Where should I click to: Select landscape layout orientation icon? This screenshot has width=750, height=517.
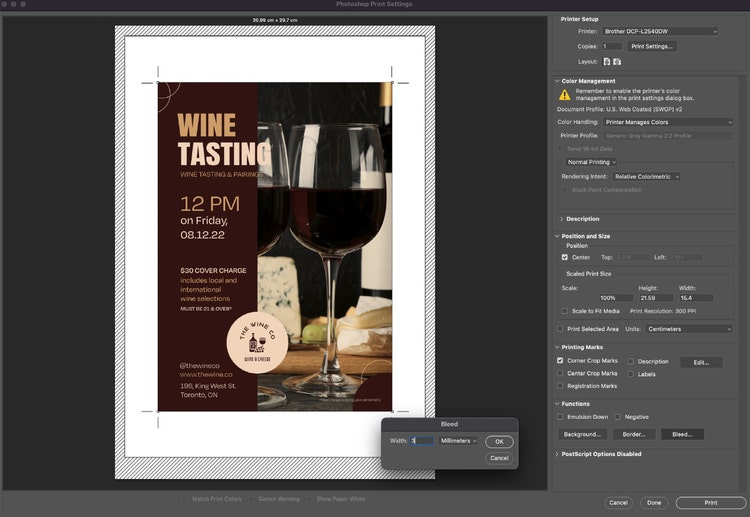pos(617,61)
